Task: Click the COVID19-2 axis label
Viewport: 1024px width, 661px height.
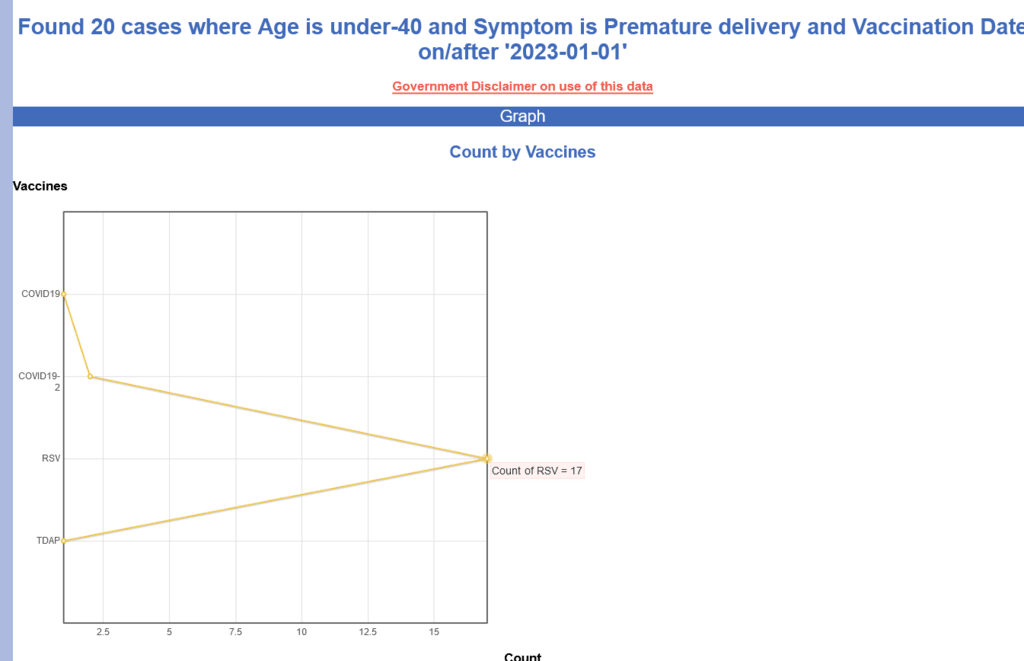Action: [x=39, y=381]
